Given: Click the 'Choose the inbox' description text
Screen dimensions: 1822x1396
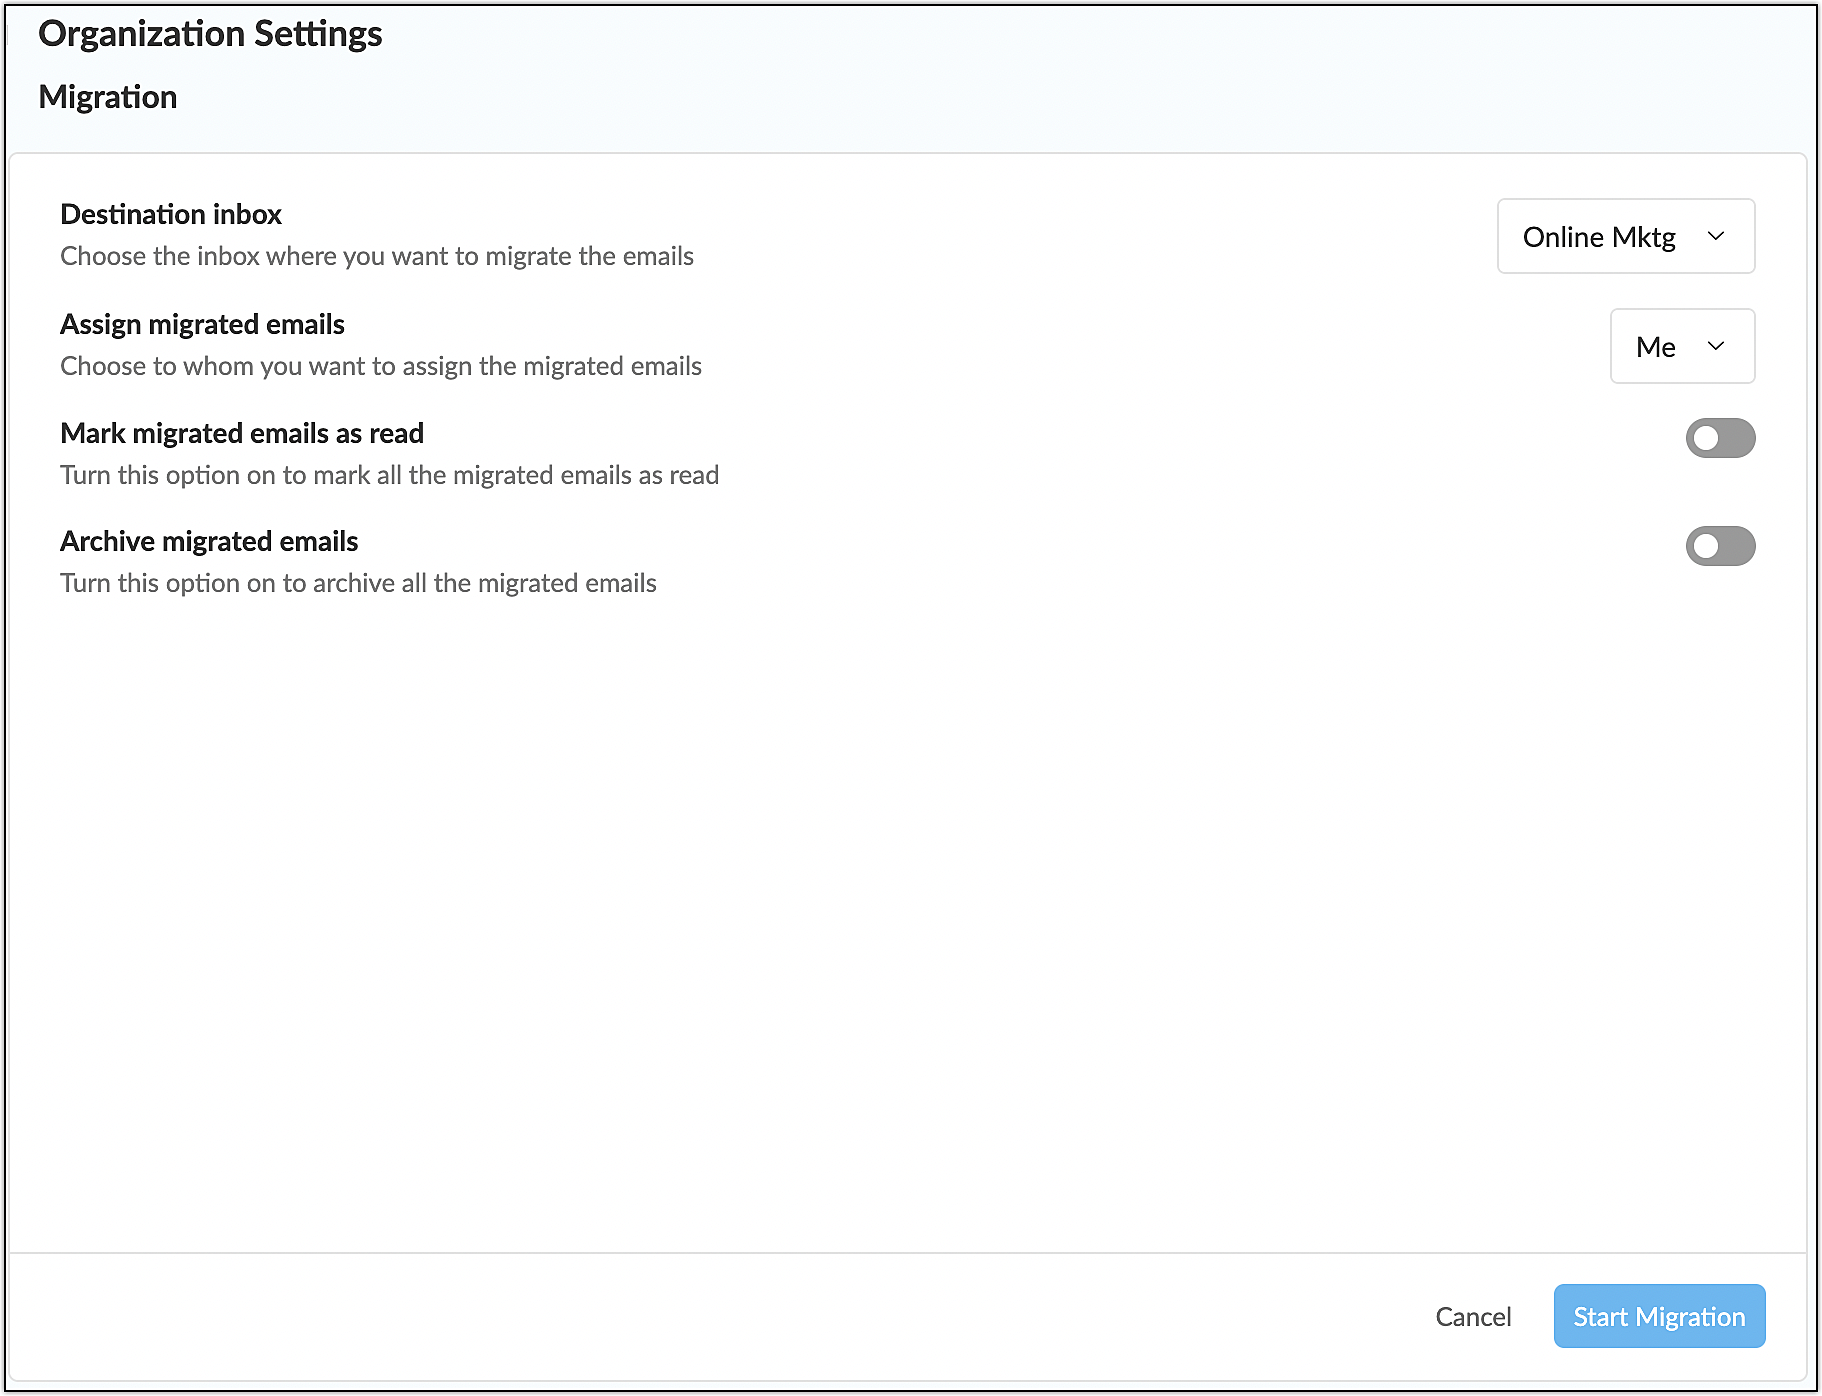Looking at the screenshot, I should click(377, 256).
